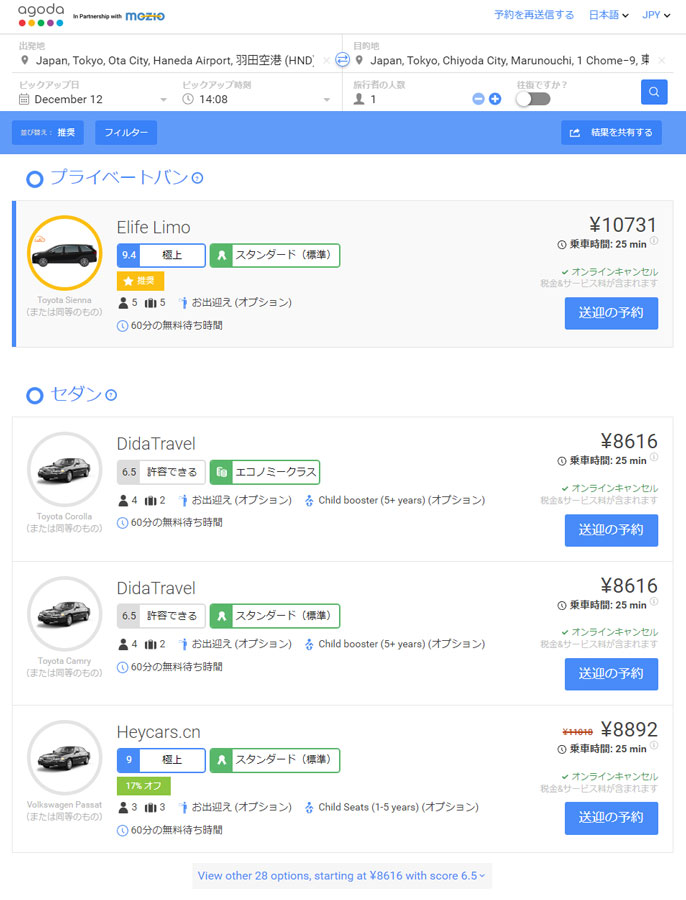Viewport: 686px width, 900px height.
Task: Click the circle icon beside プライベートバン heading
Action: pos(34,179)
